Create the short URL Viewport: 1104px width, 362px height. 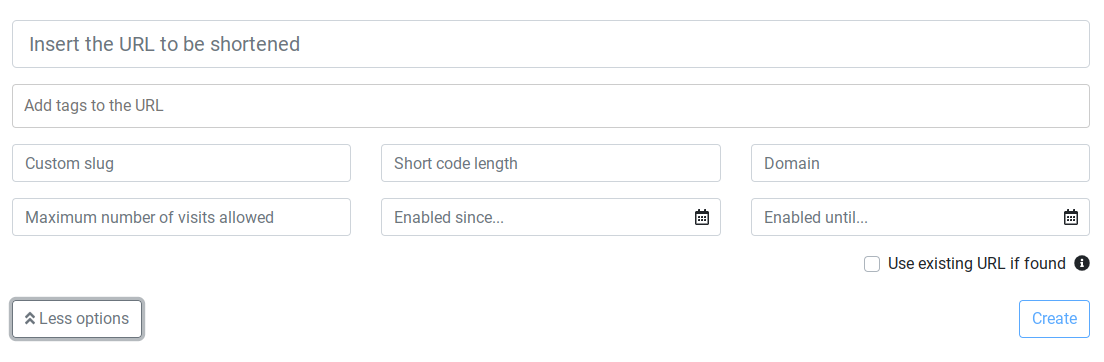tap(1054, 319)
